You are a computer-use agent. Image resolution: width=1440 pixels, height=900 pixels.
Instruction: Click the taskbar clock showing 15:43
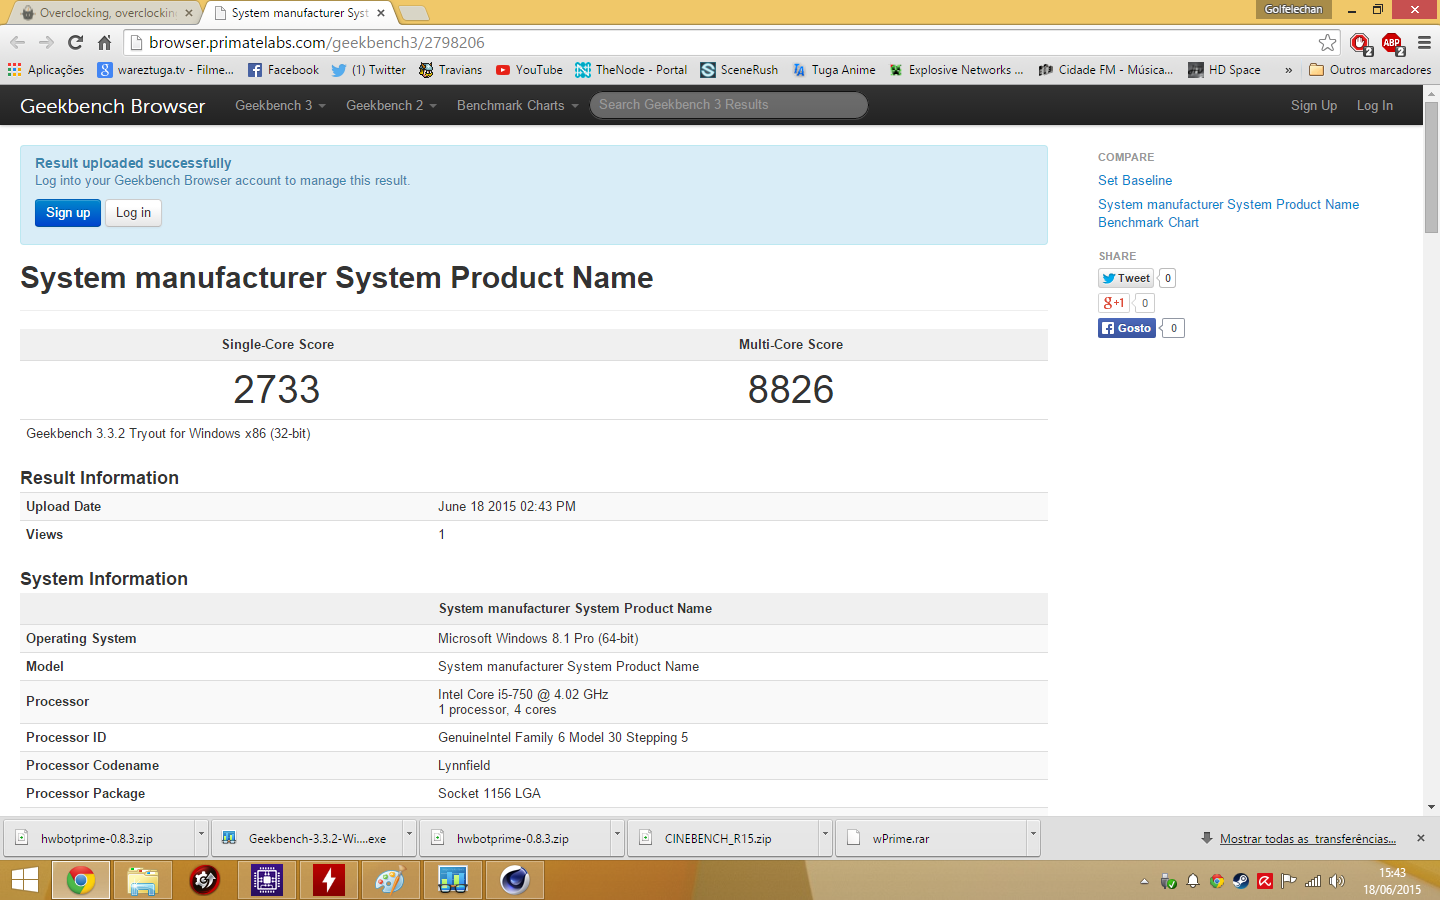[1392, 881]
